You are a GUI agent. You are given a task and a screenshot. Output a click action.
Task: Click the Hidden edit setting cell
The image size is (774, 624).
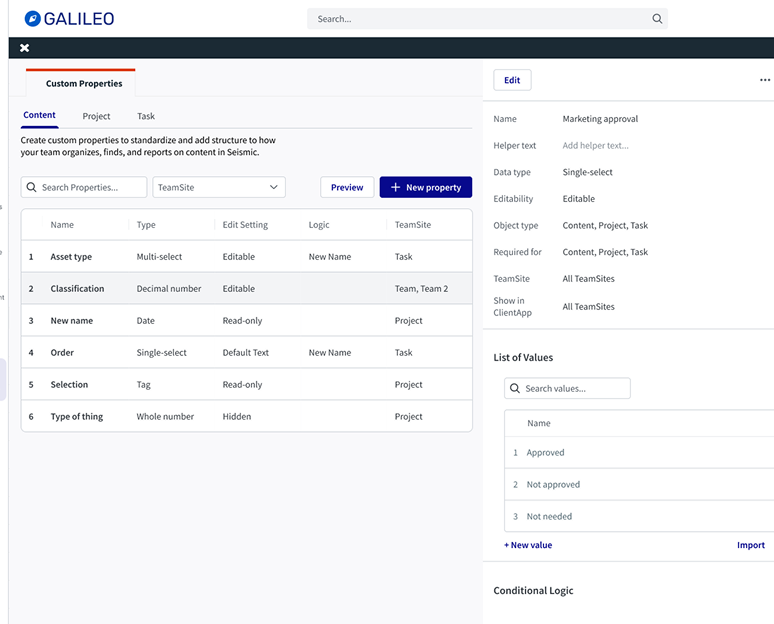pos(236,417)
